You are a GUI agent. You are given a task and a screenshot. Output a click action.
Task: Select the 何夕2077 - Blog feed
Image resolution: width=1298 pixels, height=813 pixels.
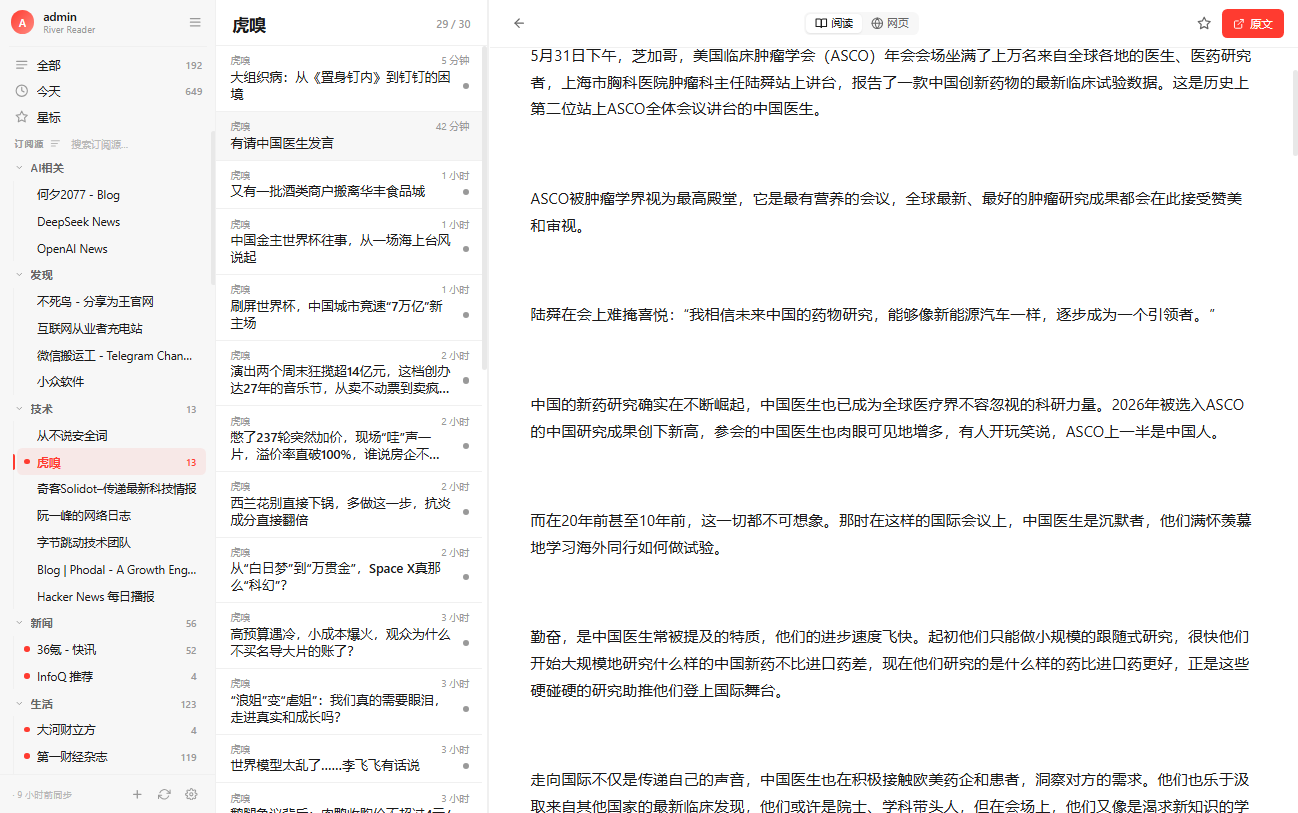click(108, 195)
